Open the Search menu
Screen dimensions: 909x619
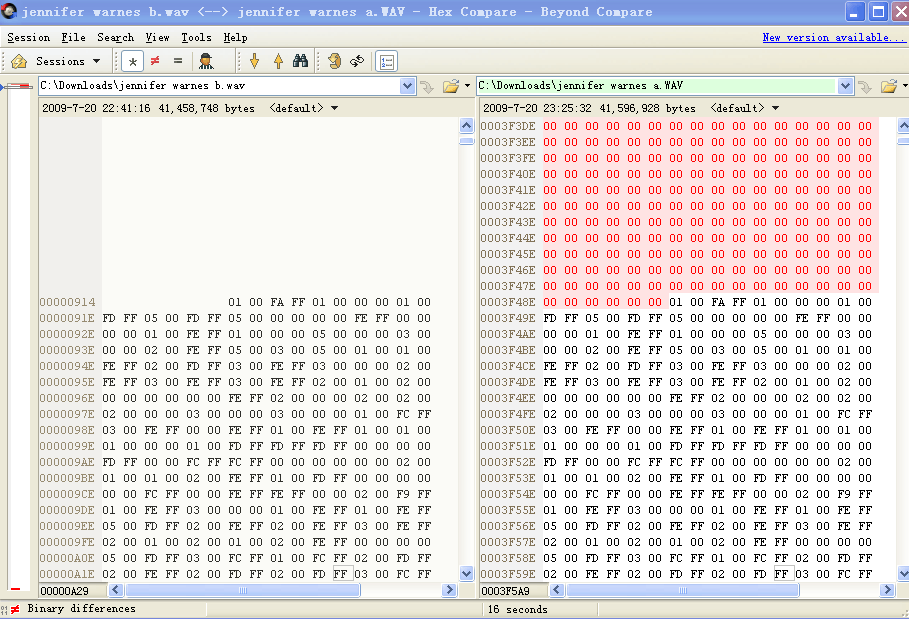pyautogui.click(x=115, y=38)
